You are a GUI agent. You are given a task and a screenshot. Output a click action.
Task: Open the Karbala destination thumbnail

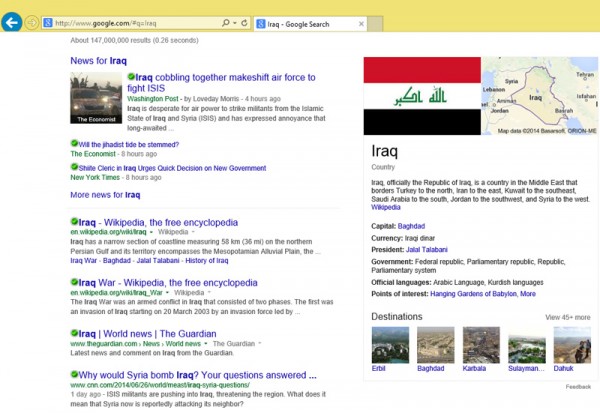point(481,345)
